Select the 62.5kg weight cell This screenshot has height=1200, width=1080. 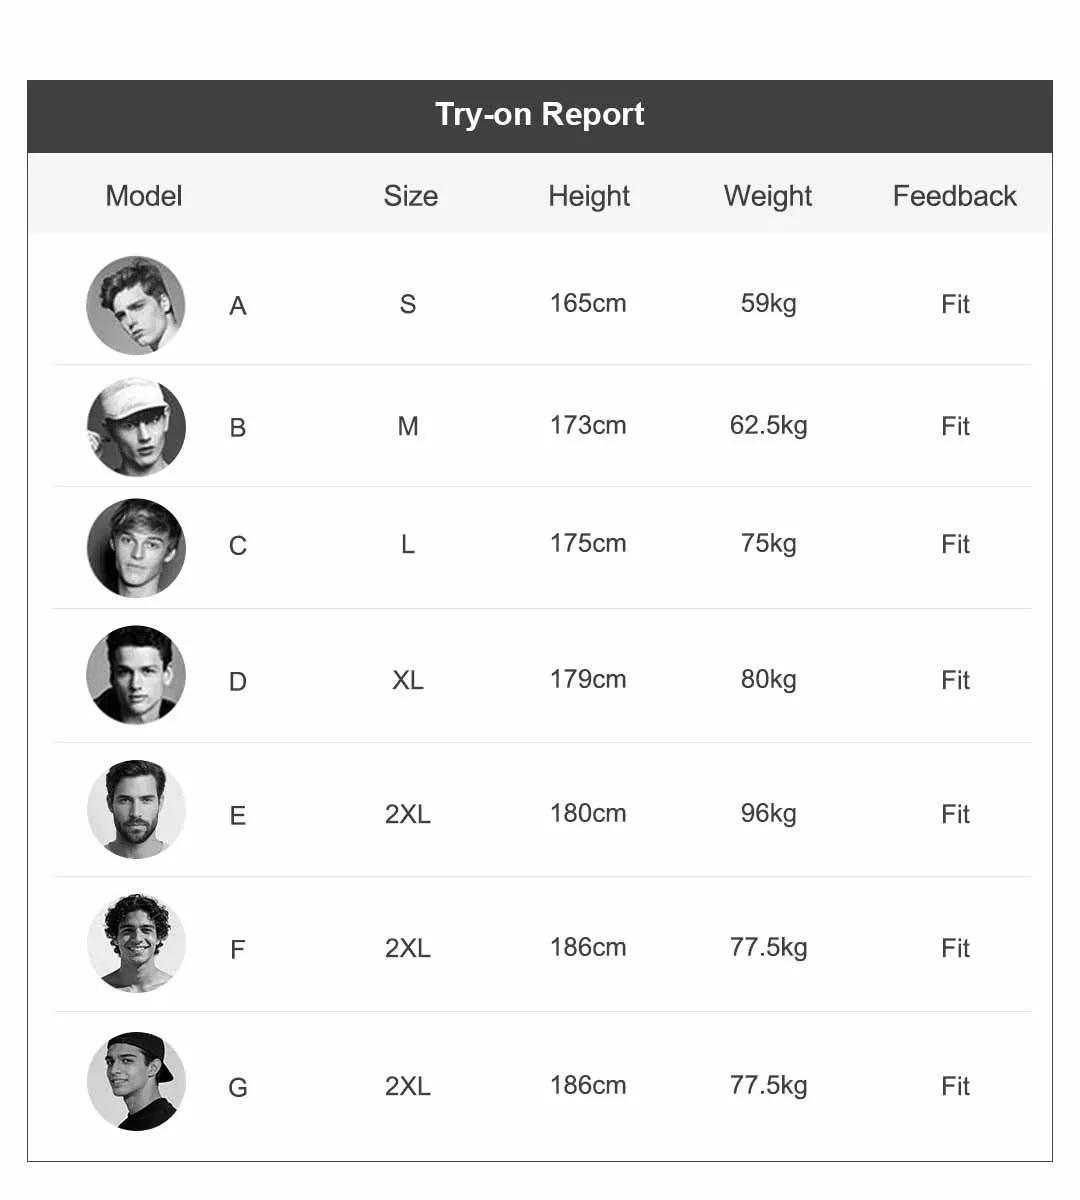point(768,426)
